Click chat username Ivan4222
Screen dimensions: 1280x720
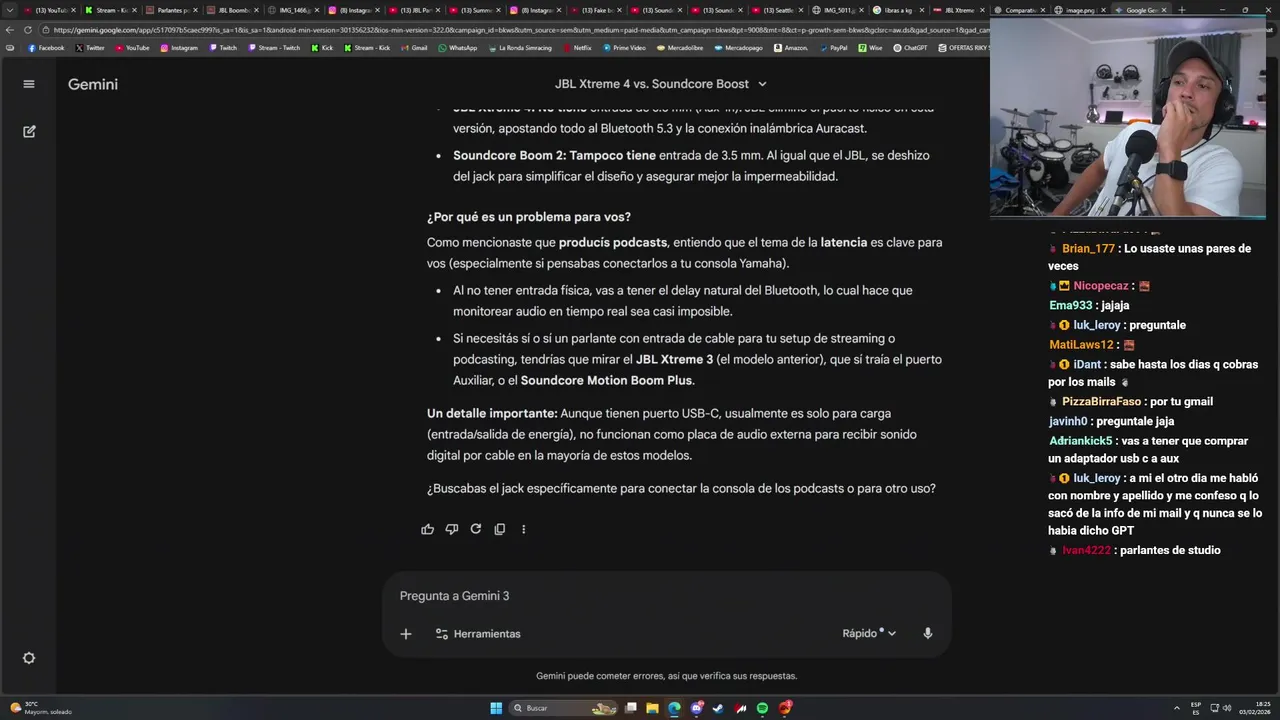coord(1086,550)
